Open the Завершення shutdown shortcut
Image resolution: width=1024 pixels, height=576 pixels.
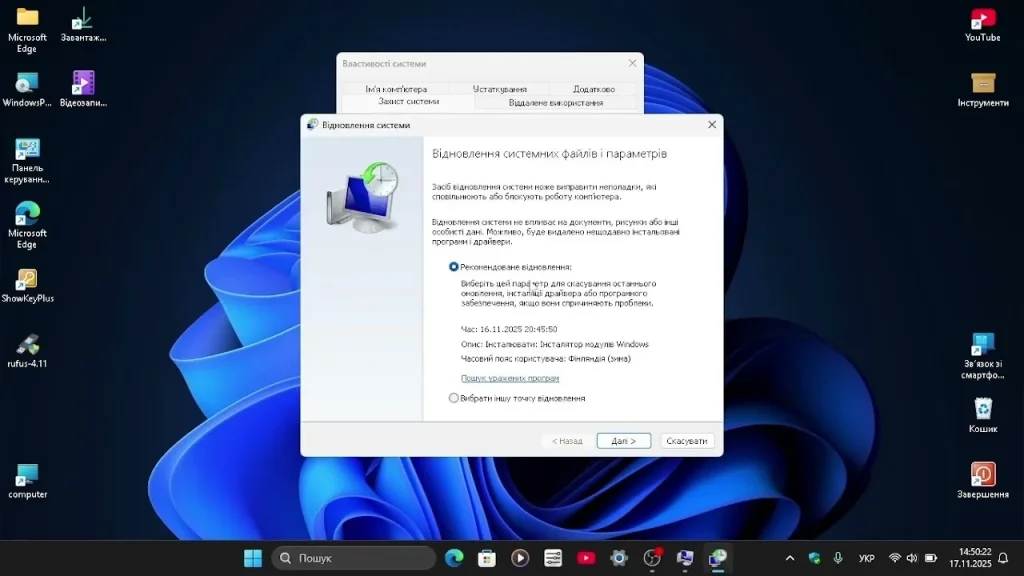click(x=983, y=481)
